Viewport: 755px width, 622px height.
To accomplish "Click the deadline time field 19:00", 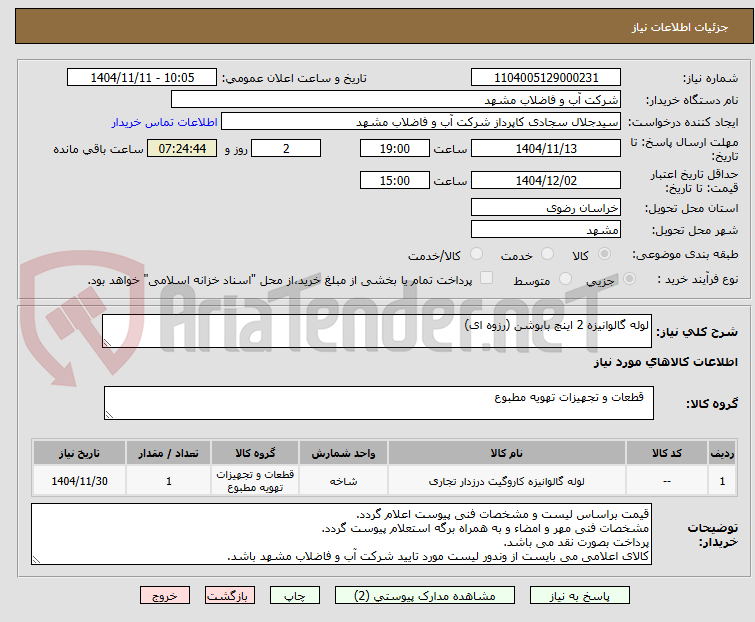I will 395,148.
